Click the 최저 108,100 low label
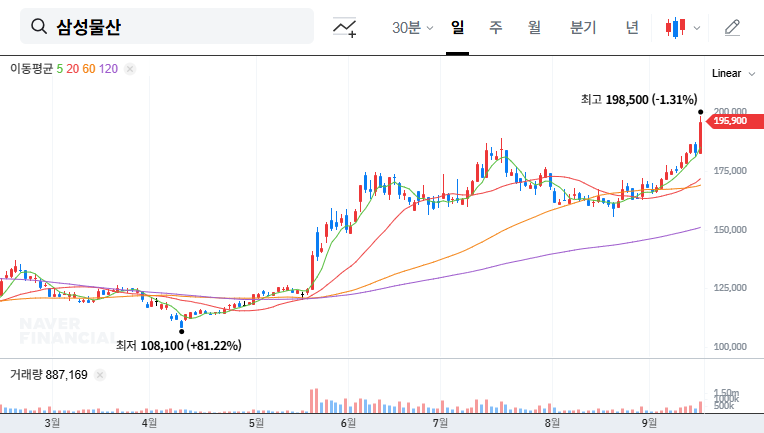 [x=178, y=345]
